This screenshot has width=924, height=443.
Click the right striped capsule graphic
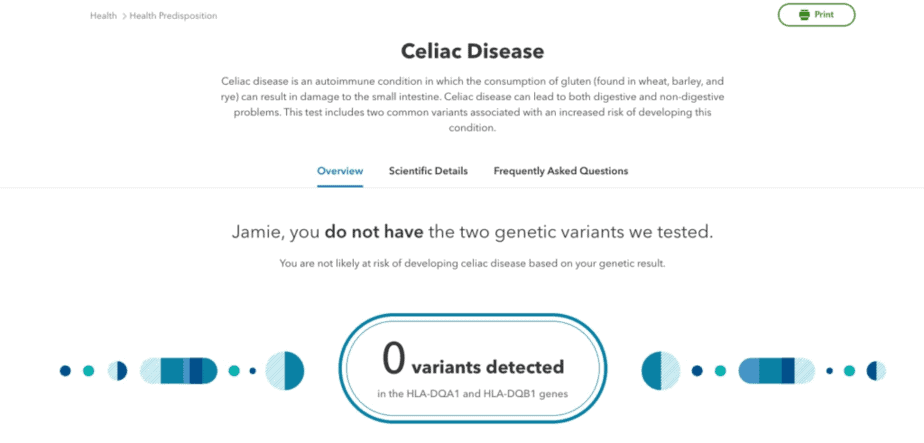tap(777, 371)
